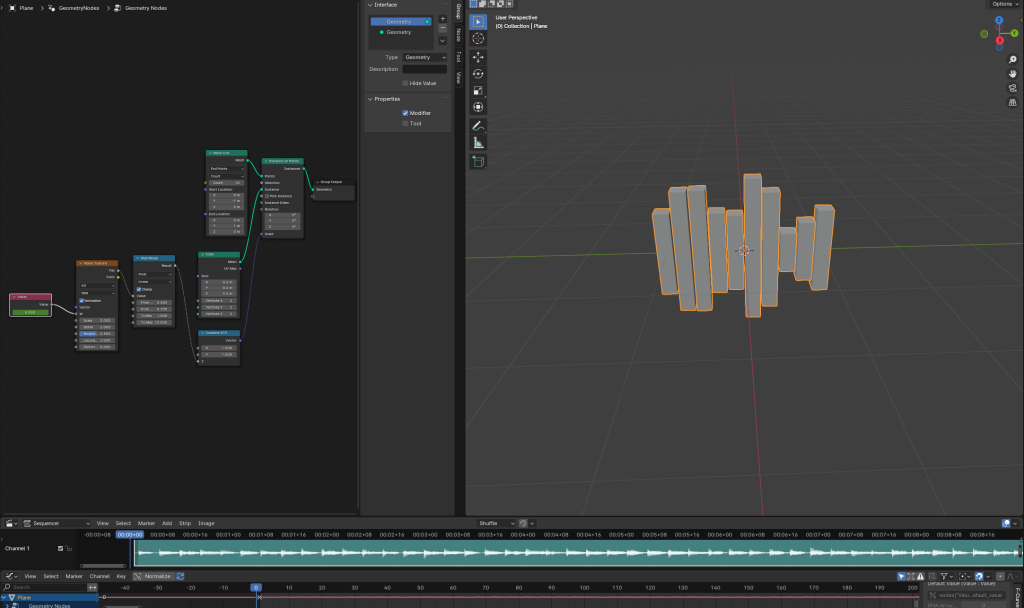
Task: Pick the Measure tool
Action: click(x=478, y=143)
